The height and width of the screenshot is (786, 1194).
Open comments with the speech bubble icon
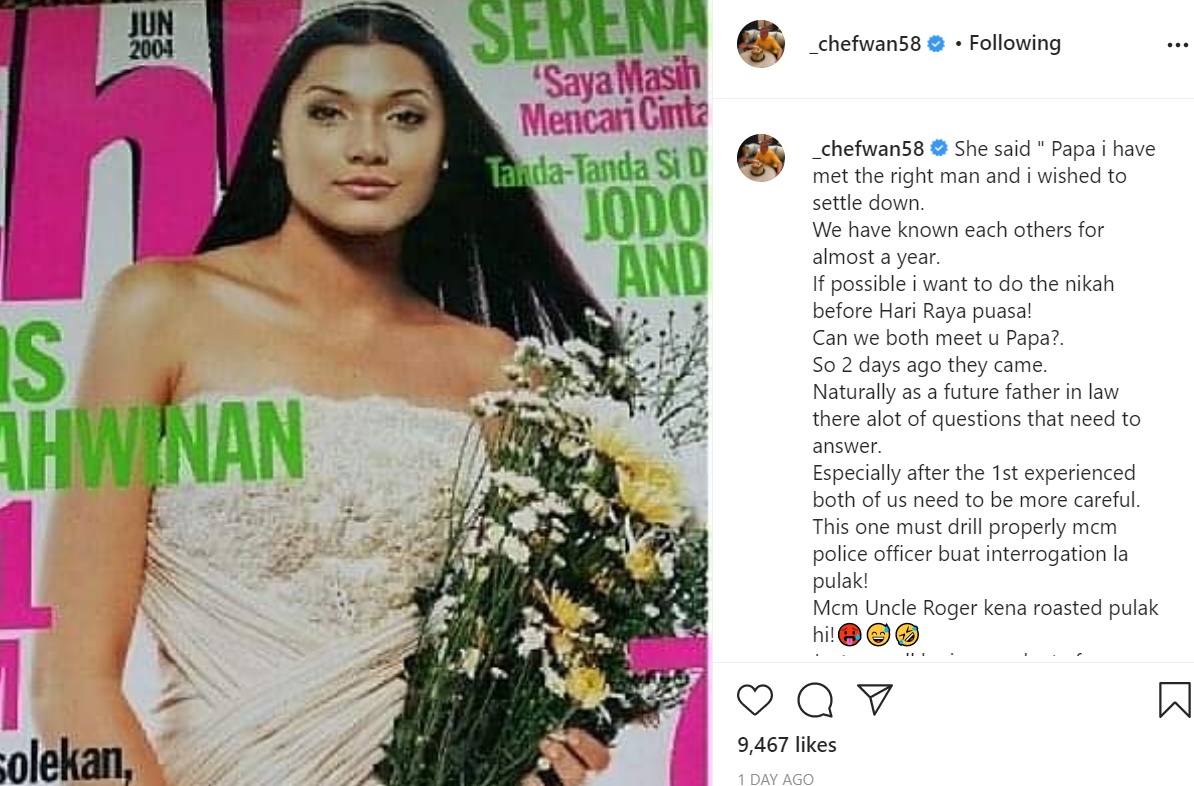[815, 700]
